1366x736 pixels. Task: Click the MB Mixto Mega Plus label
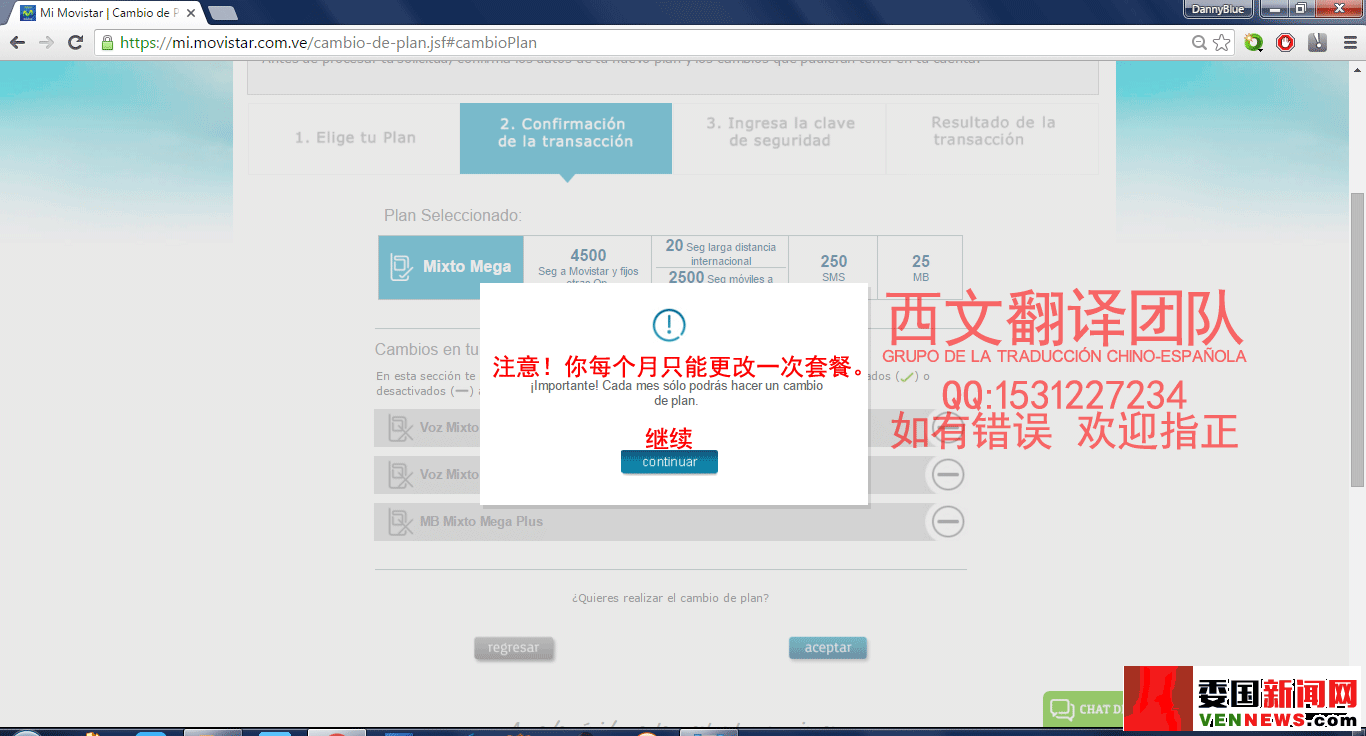(481, 522)
